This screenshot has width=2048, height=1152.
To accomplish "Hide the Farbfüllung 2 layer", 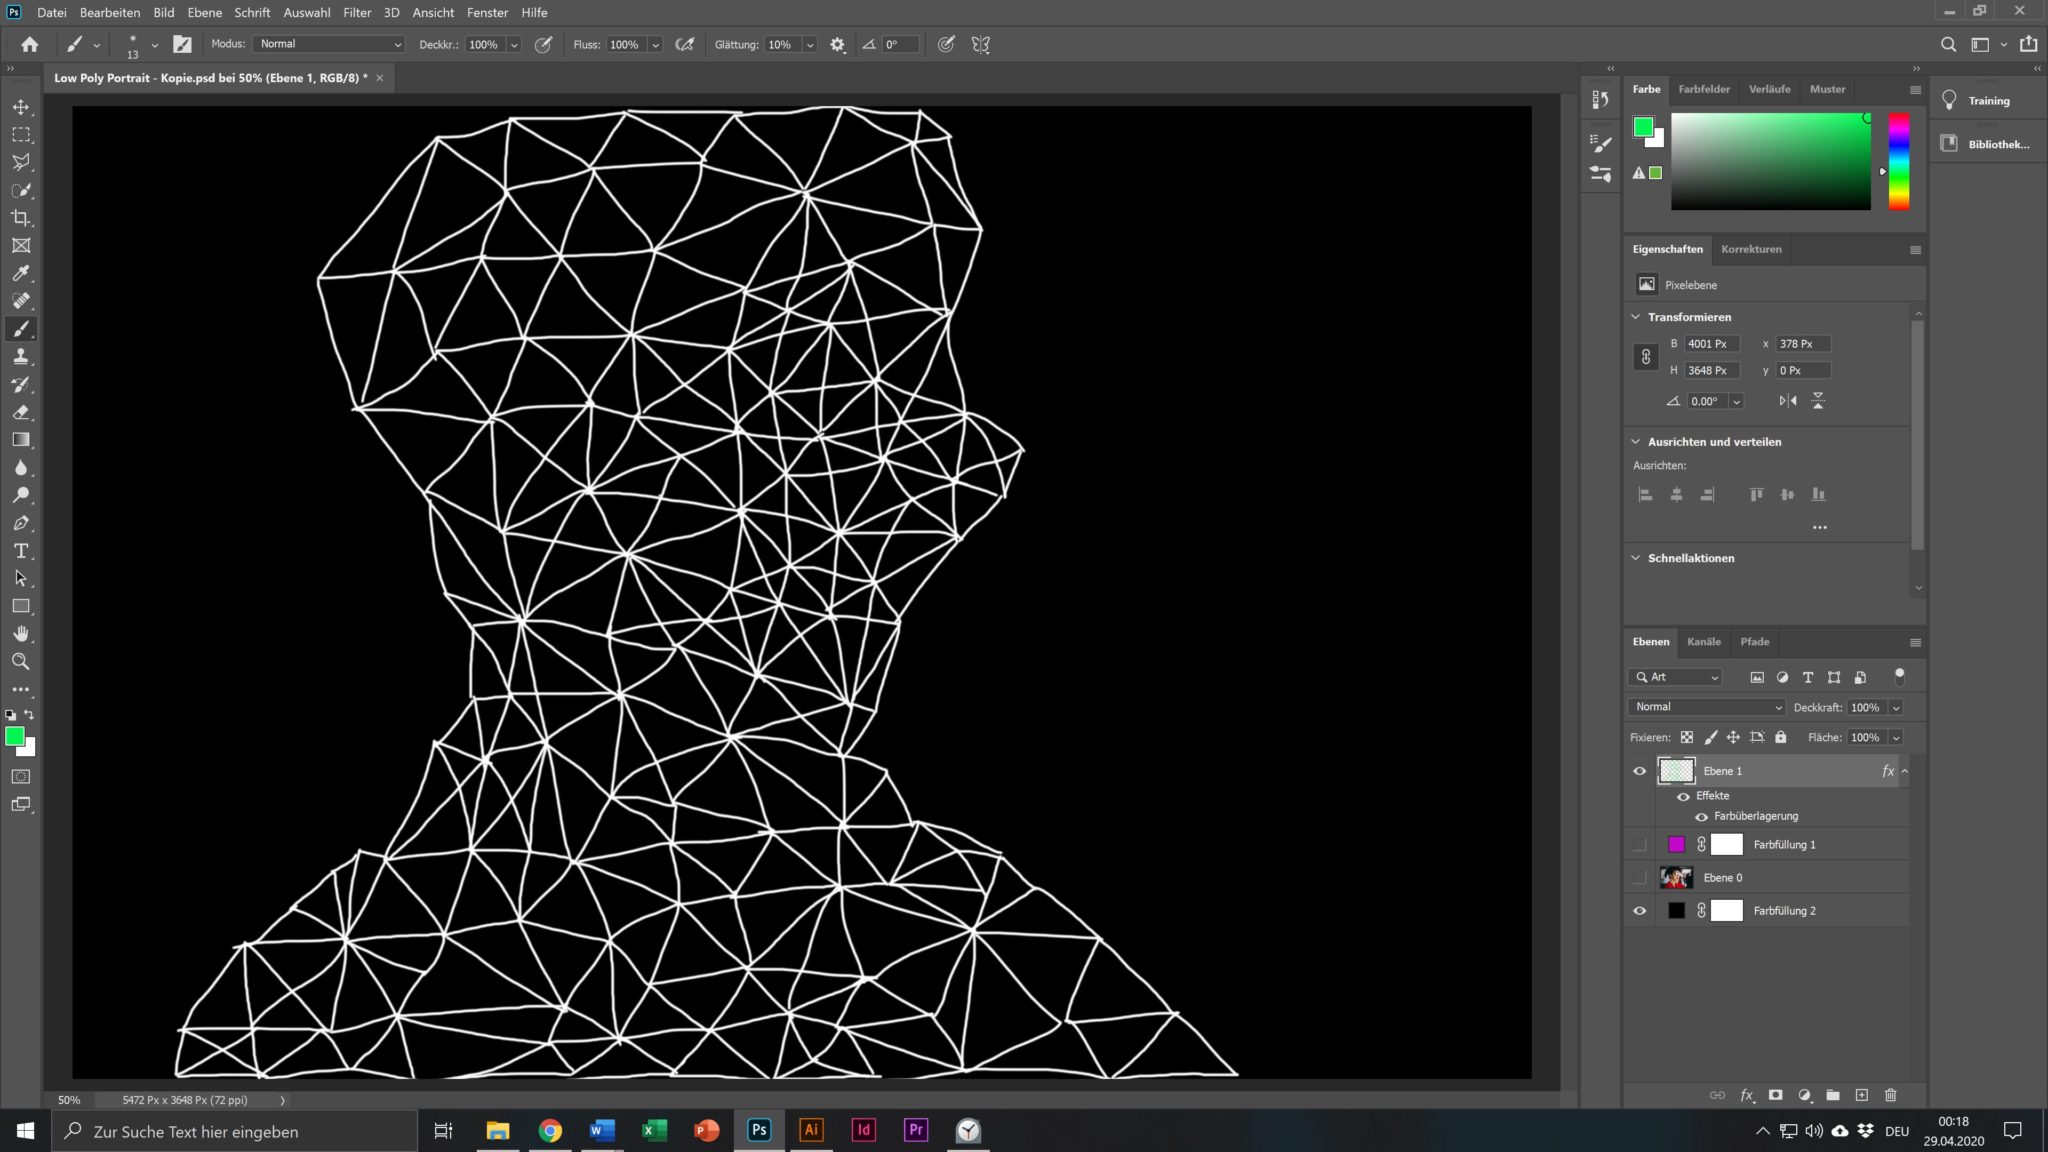I will 1640,910.
